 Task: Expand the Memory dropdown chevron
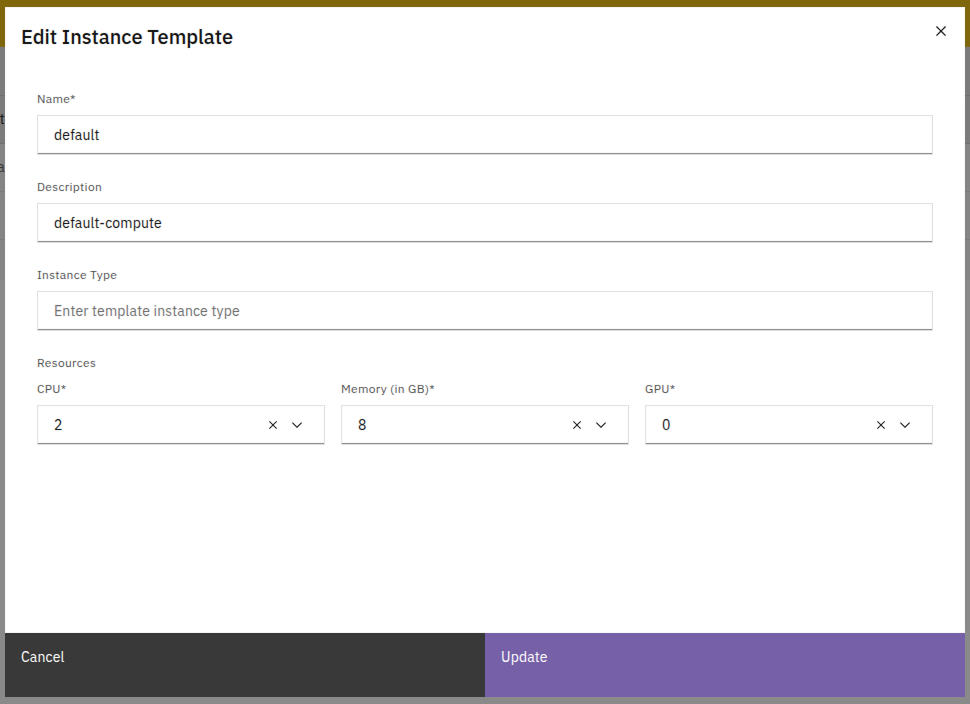pyautogui.click(x=601, y=425)
